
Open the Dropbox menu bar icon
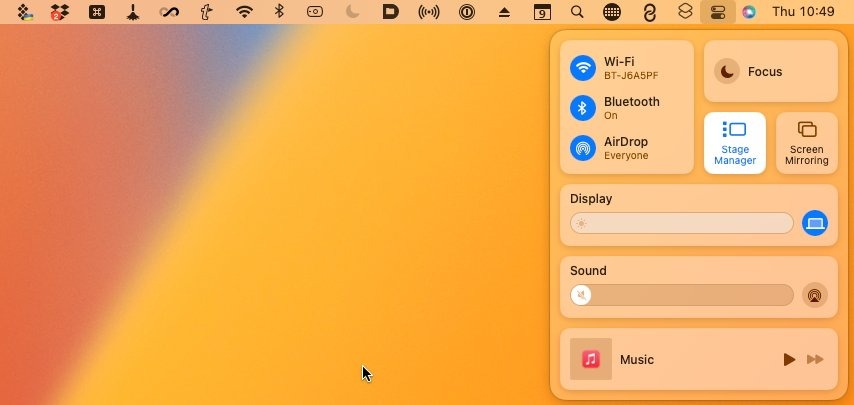pos(60,11)
